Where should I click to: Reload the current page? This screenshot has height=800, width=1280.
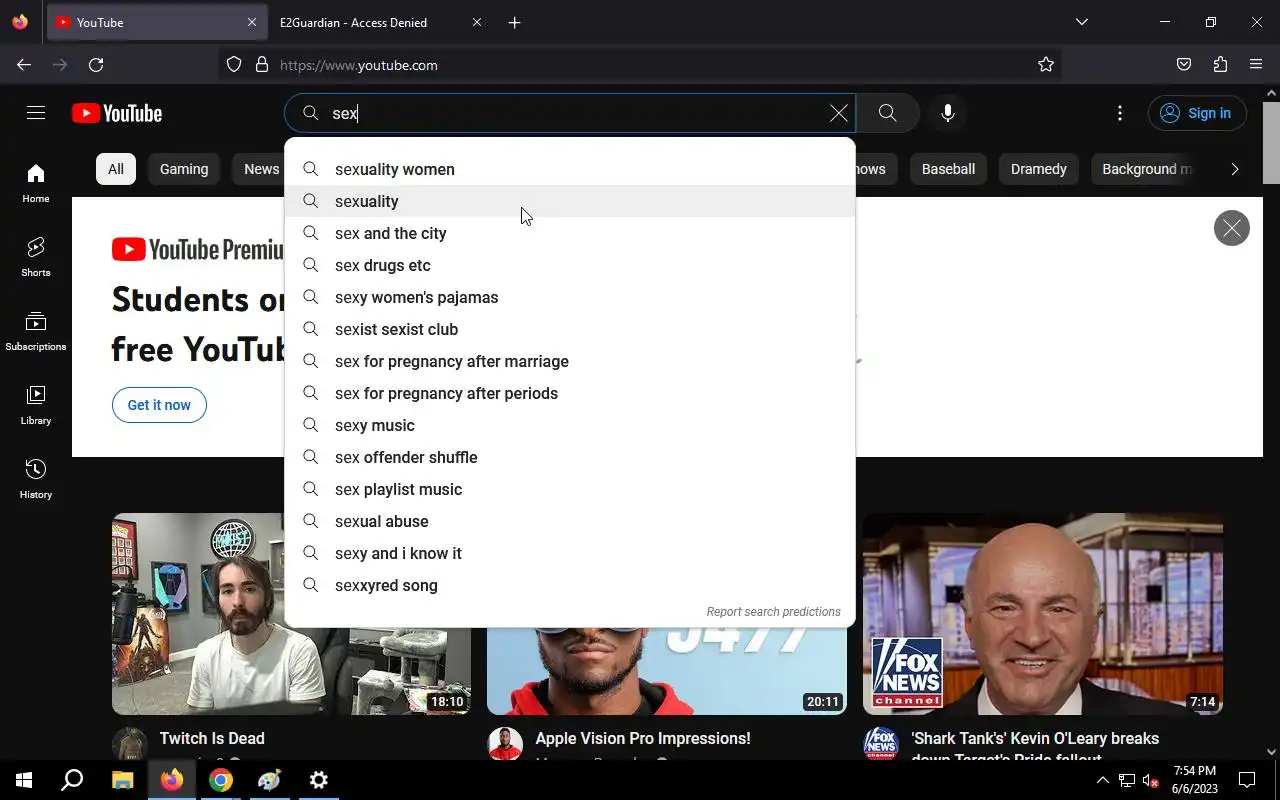point(96,65)
